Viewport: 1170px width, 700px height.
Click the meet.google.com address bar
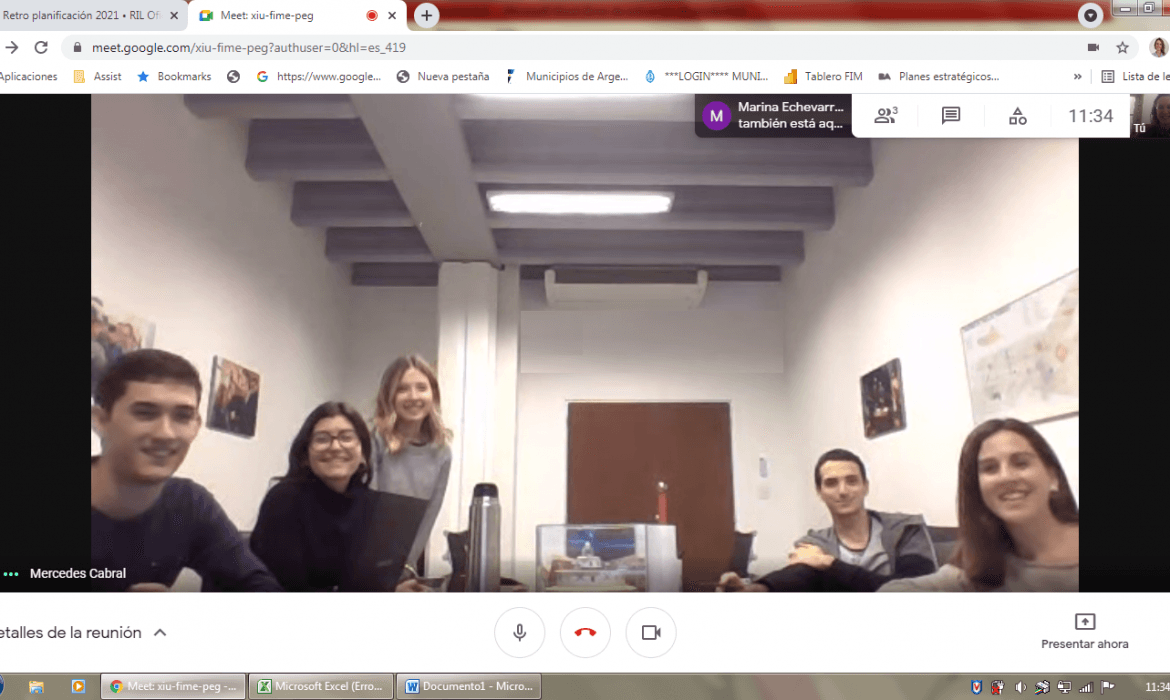pos(500,47)
